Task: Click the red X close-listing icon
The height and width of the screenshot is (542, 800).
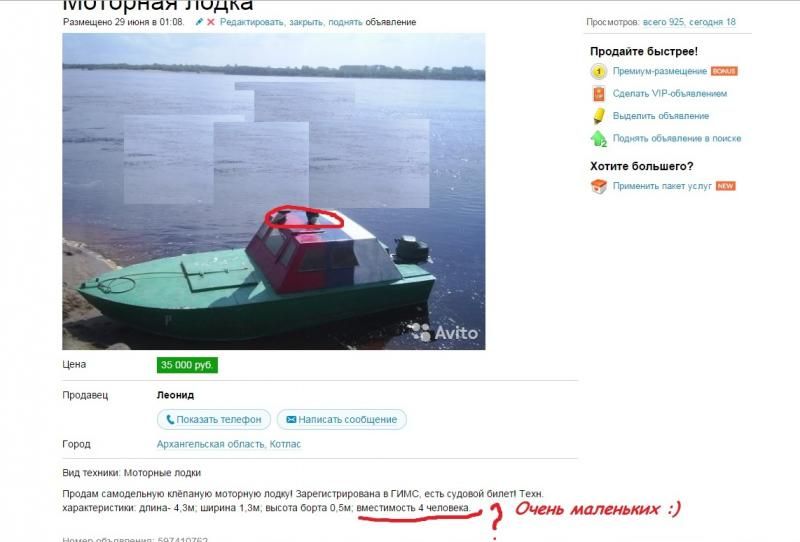Action: pos(211,22)
